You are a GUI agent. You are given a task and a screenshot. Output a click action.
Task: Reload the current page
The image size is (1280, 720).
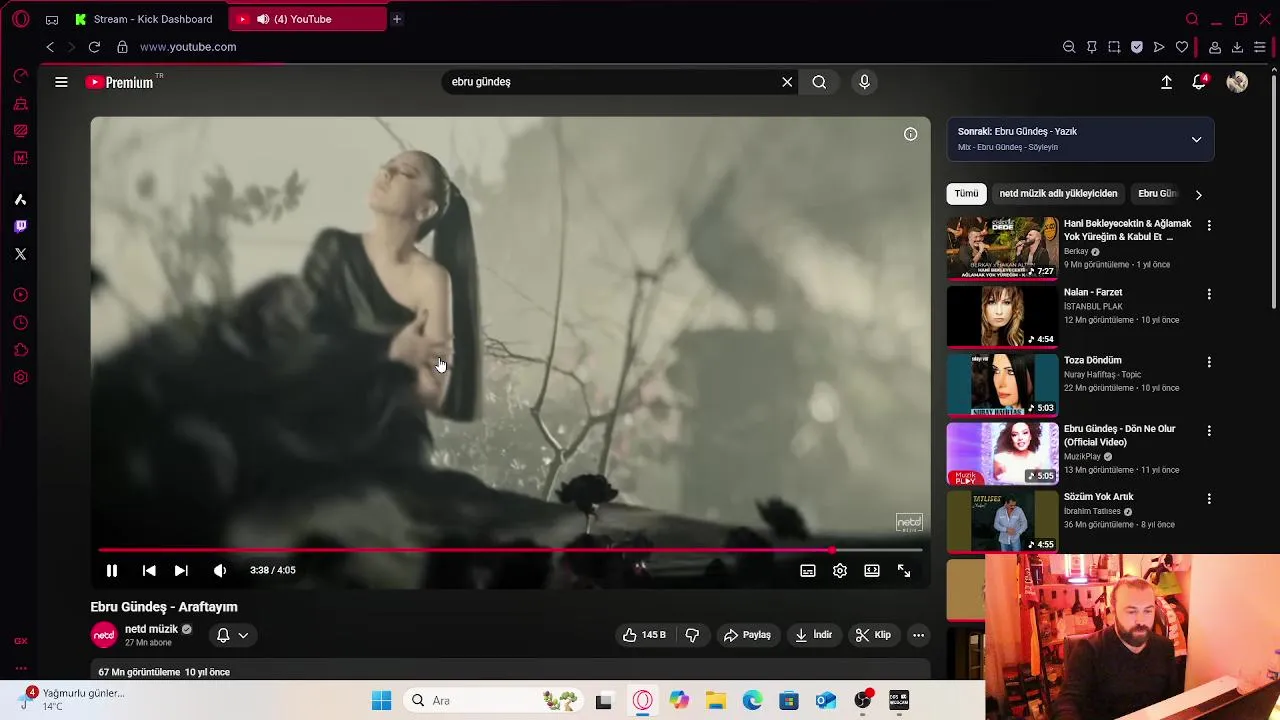pos(94,47)
